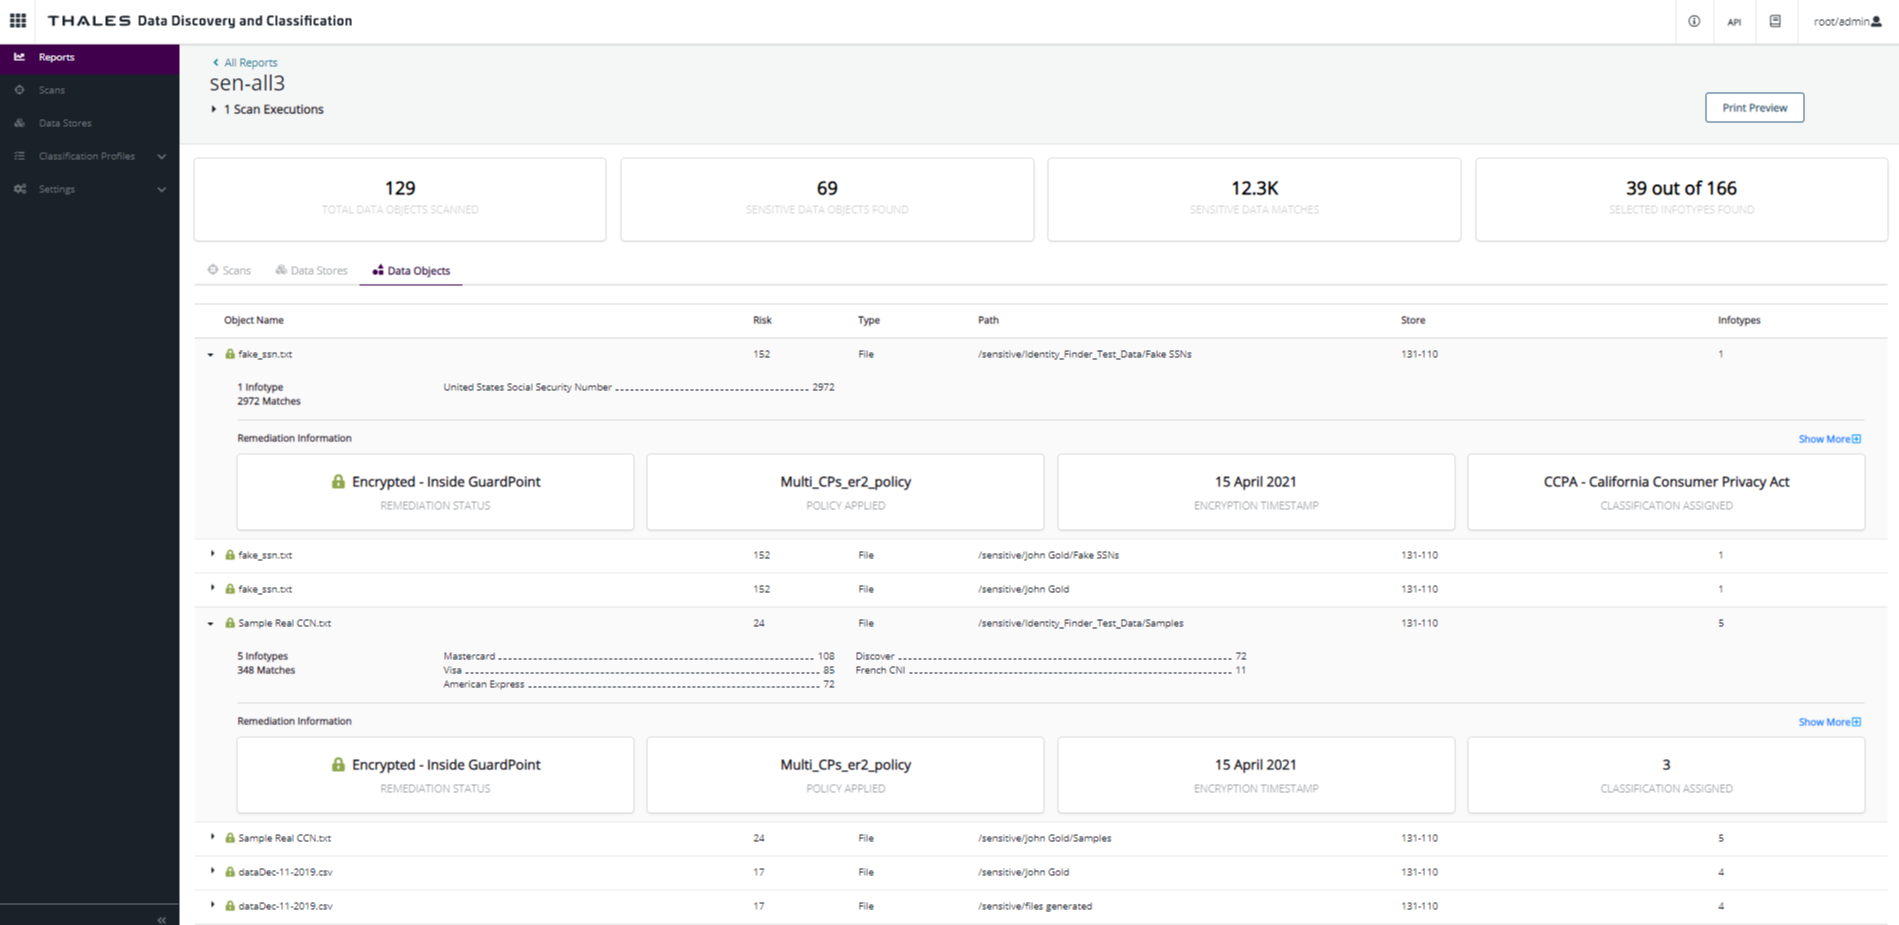This screenshot has height=925, width=1899.
Task: Open the app switcher grid icon
Action: pos(18,21)
